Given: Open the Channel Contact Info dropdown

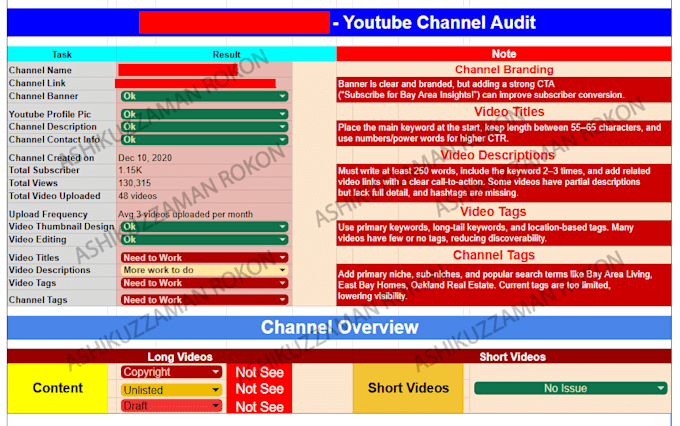Looking at the screenshot, I should click(204, 140).
